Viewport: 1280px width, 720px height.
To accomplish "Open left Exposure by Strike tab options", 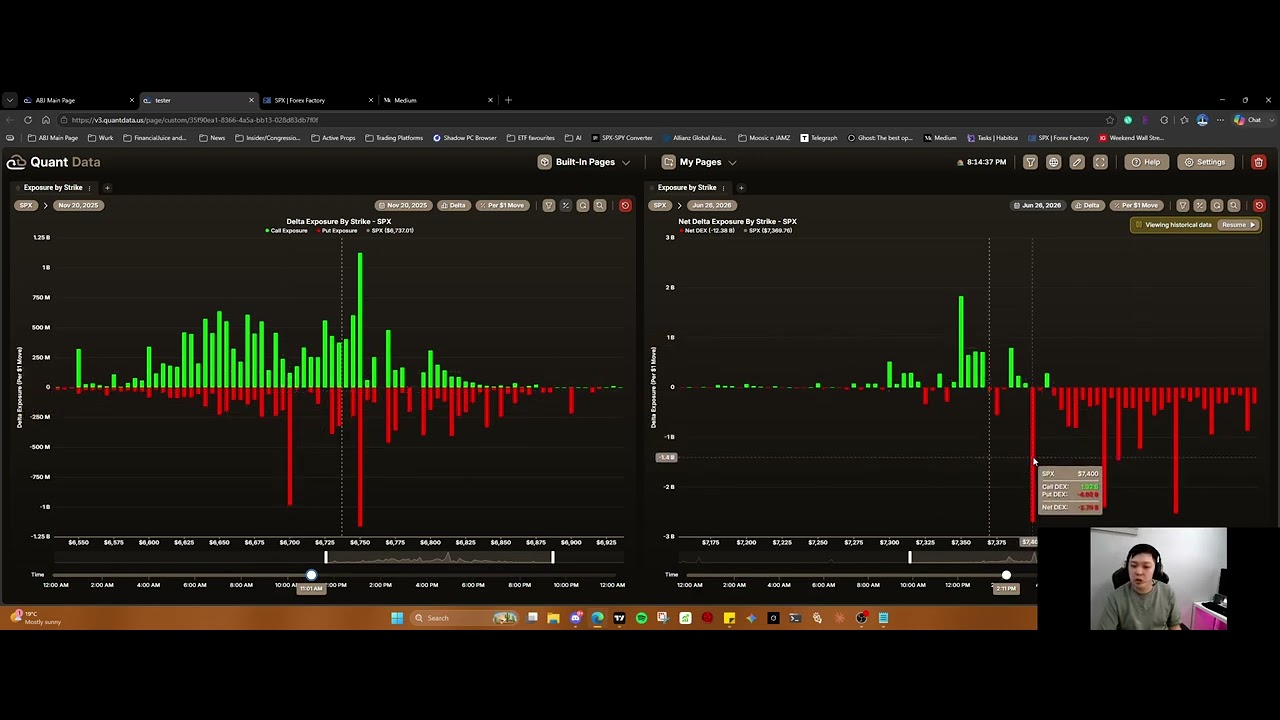I will tap(89, 187).
